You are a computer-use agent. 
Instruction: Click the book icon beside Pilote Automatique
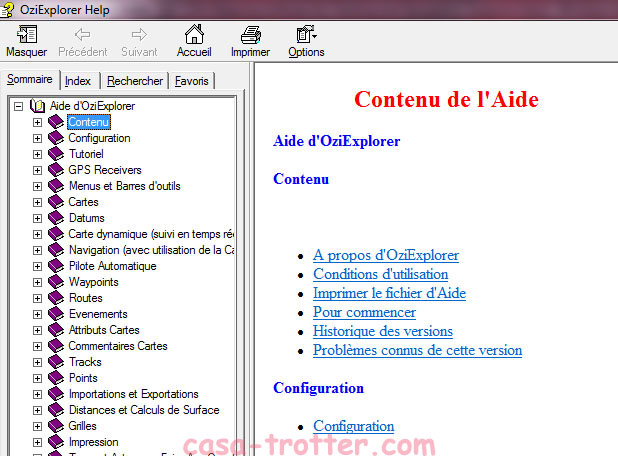pos(56,266)
